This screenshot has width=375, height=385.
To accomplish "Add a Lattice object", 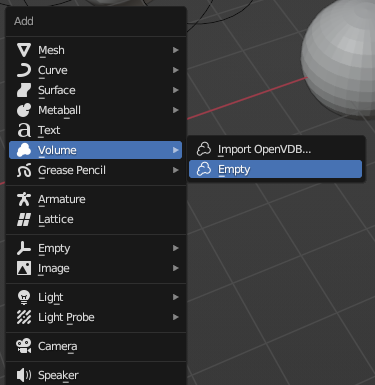I will click(x=96, y=219).
